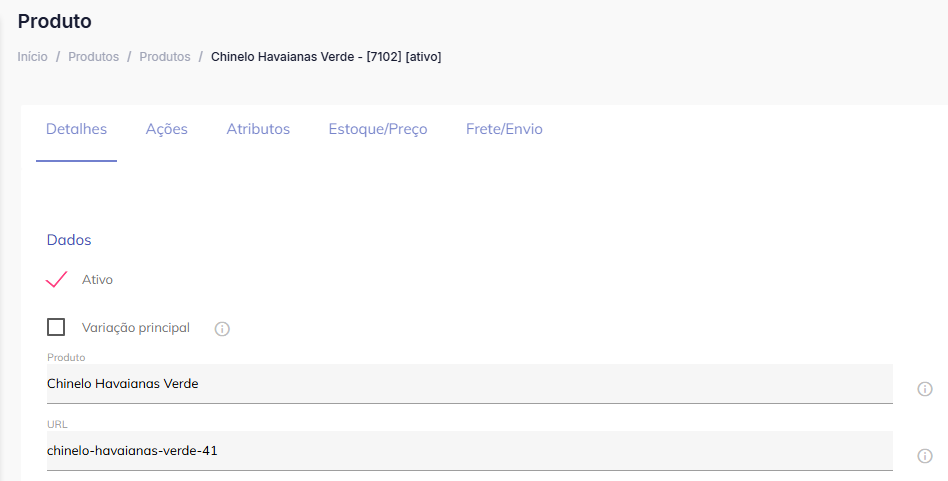Viewport: 948px width, 481px height.
Task: Click the second Produtos breadcrumb link
Action: pos(165,57)
